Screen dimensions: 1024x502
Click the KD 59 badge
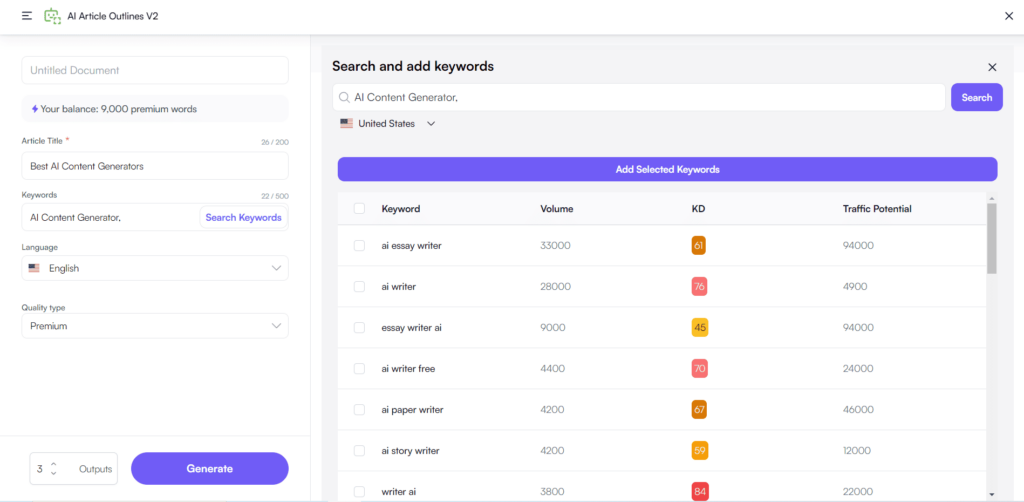[699, 450]
